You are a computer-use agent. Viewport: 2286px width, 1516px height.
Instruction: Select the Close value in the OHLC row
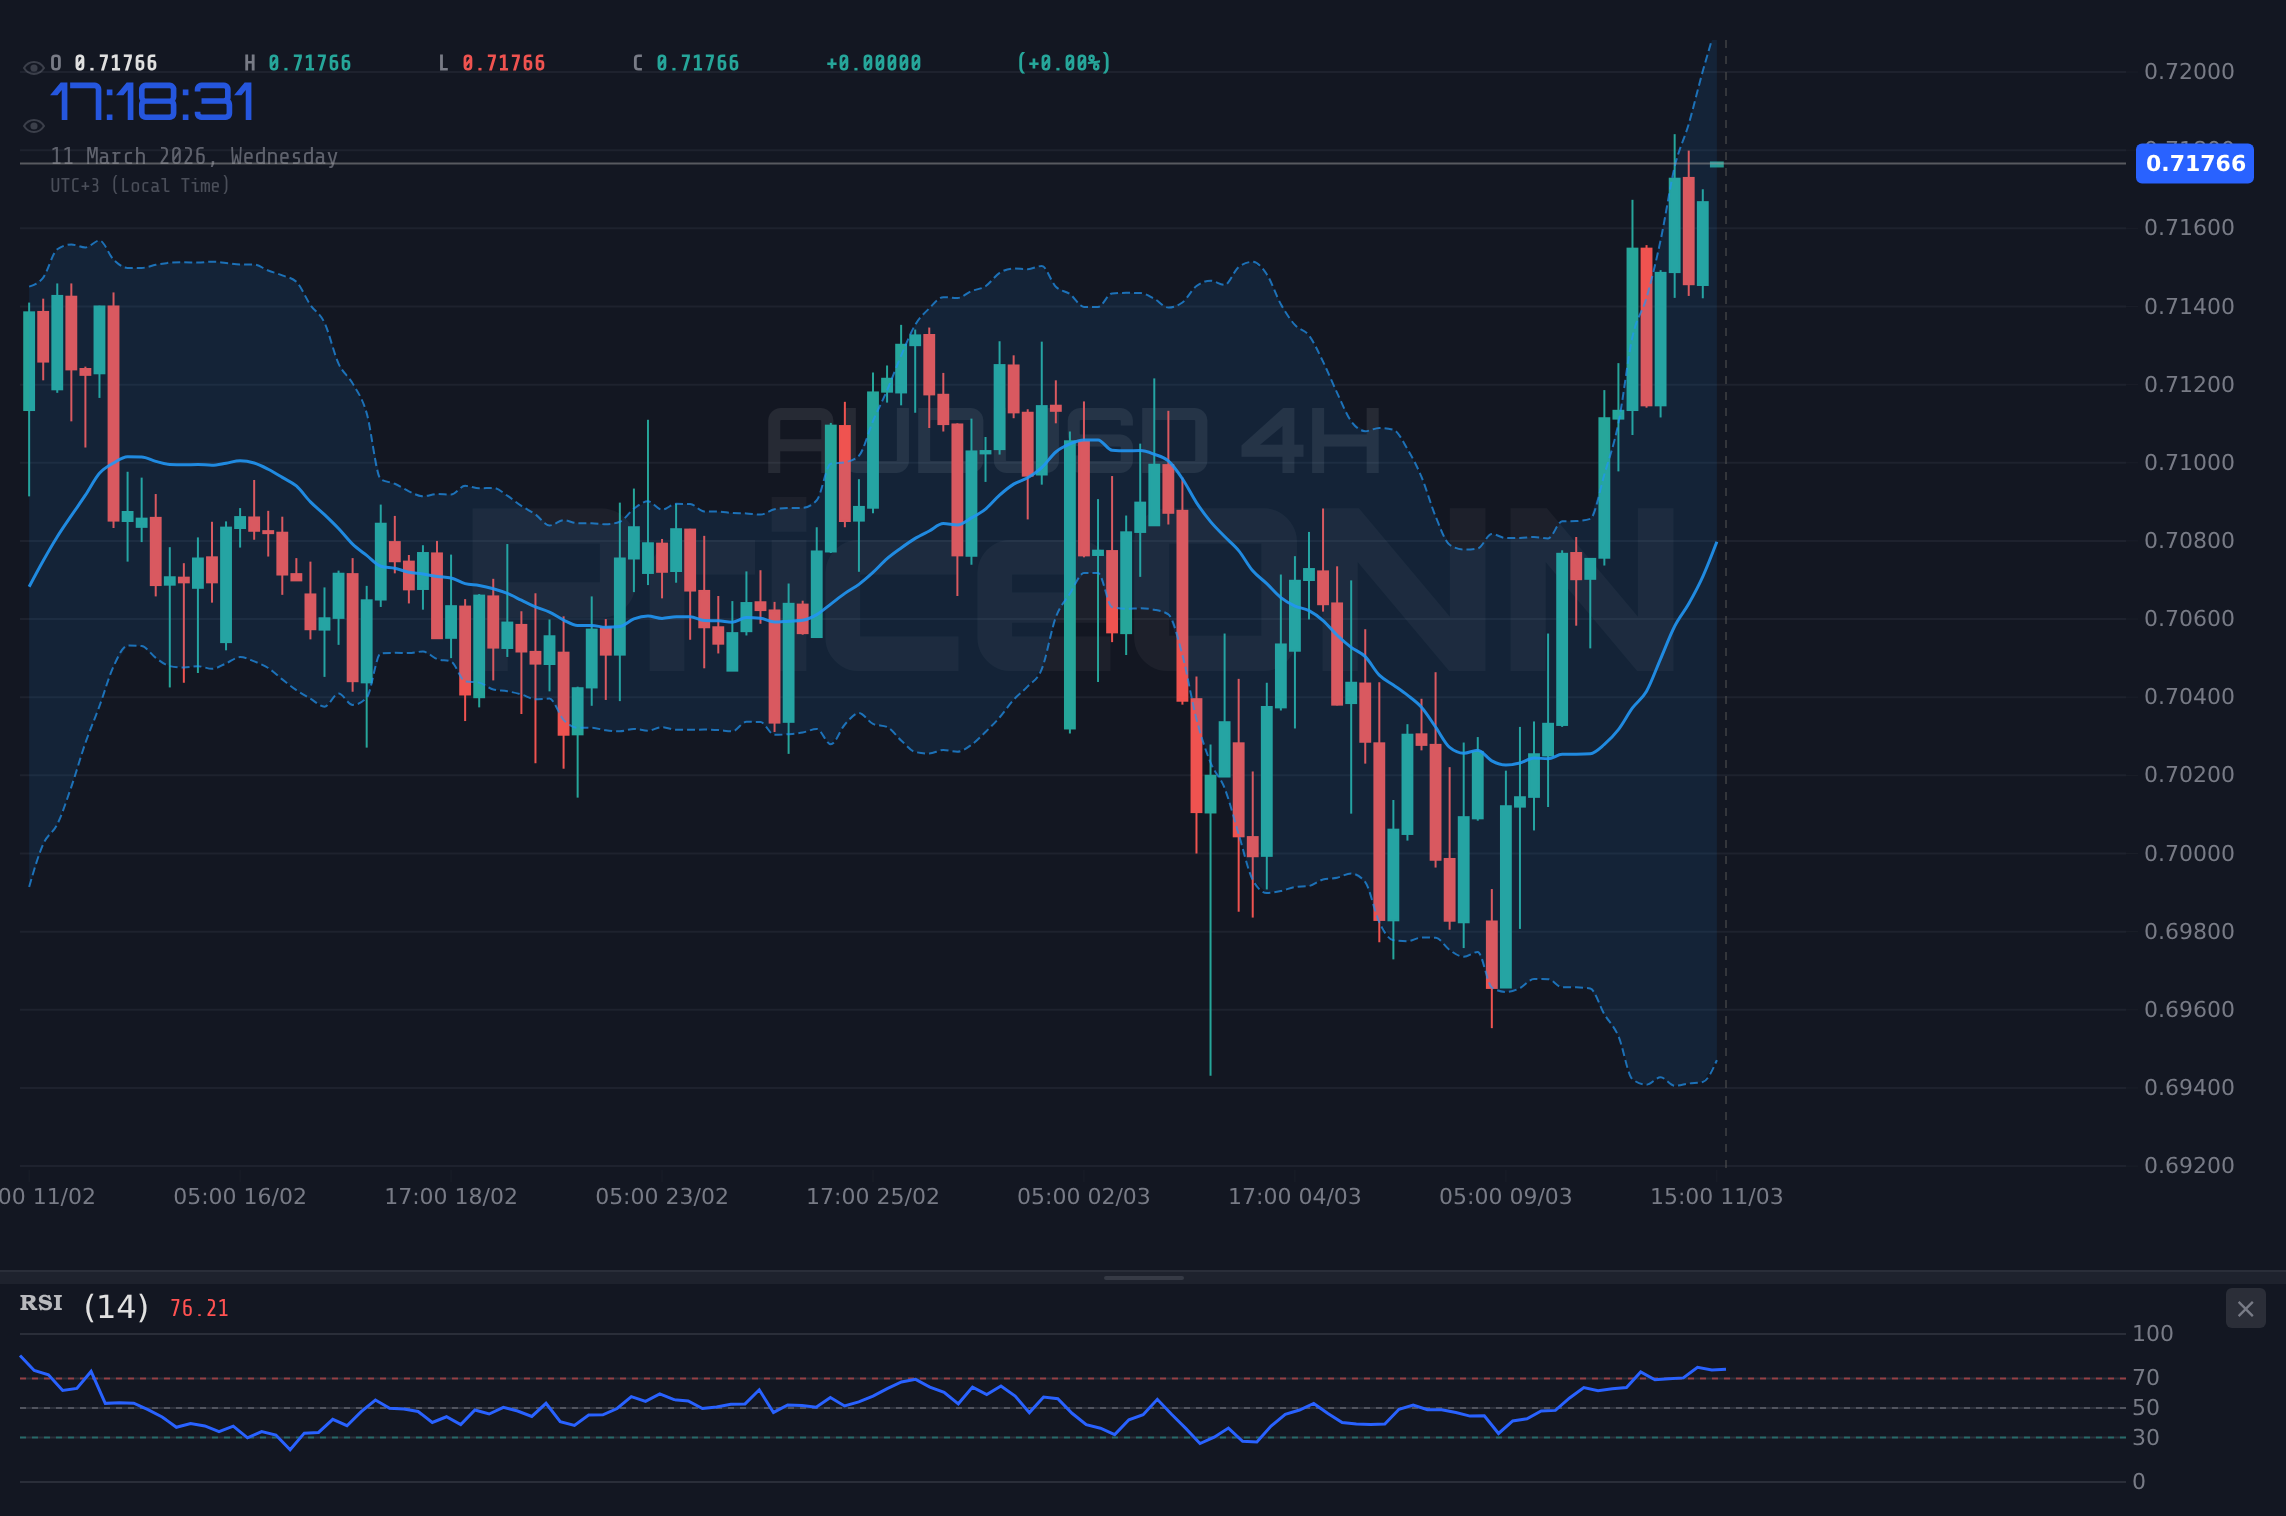[684, 62]
